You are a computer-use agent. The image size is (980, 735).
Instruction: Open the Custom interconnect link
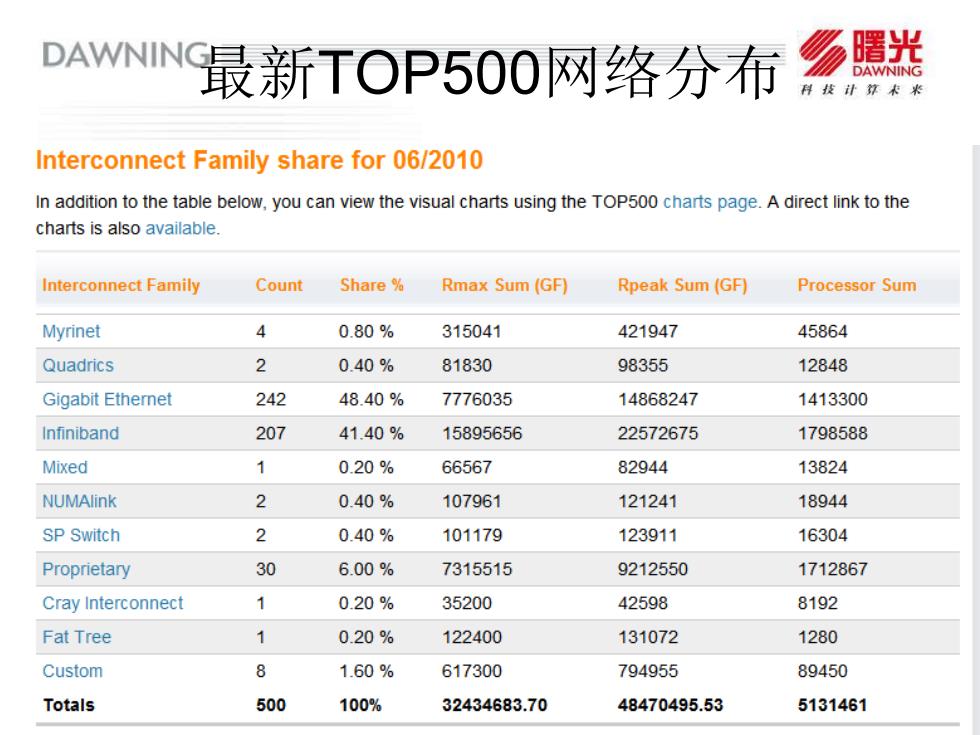72,671
